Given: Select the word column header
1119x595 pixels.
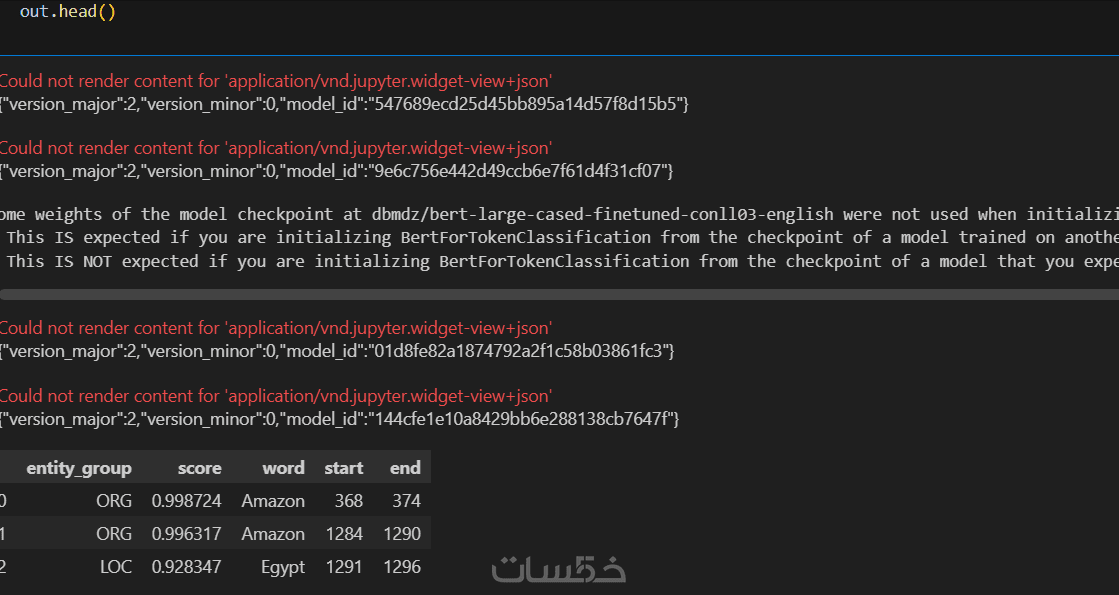Looking at the screenshot, I should 283,468.
